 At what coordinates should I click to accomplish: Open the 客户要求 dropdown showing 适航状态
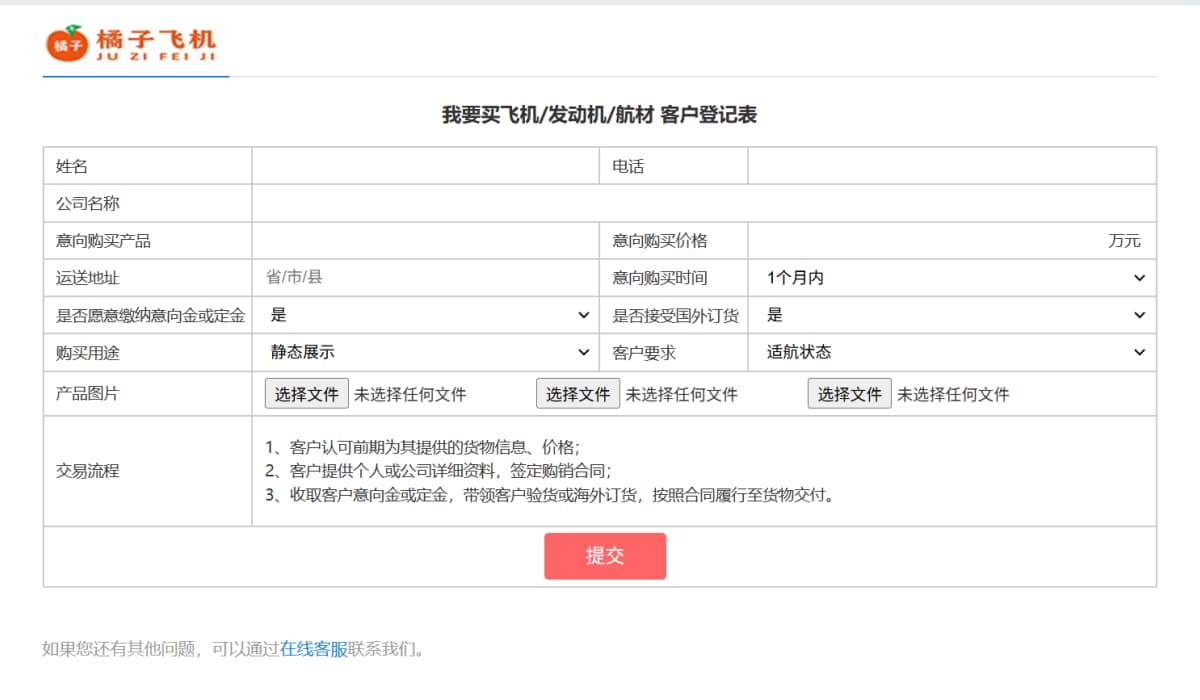click(952, 352)
